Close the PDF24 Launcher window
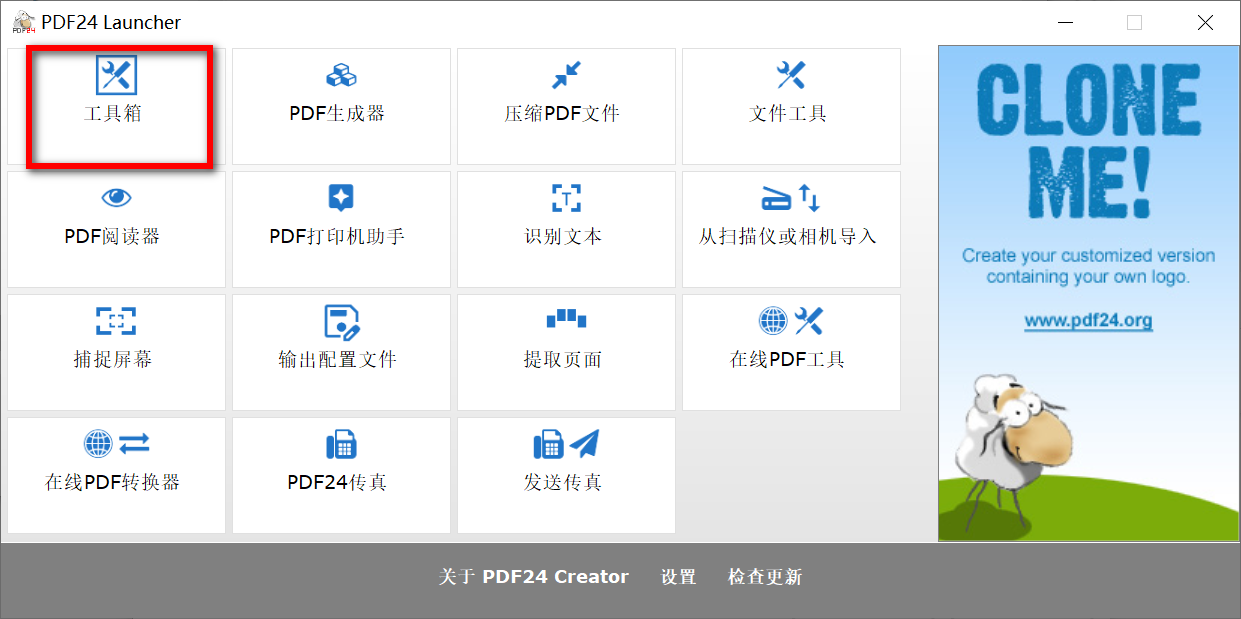Screen dimensions: 1241x619 (1205, 22)
